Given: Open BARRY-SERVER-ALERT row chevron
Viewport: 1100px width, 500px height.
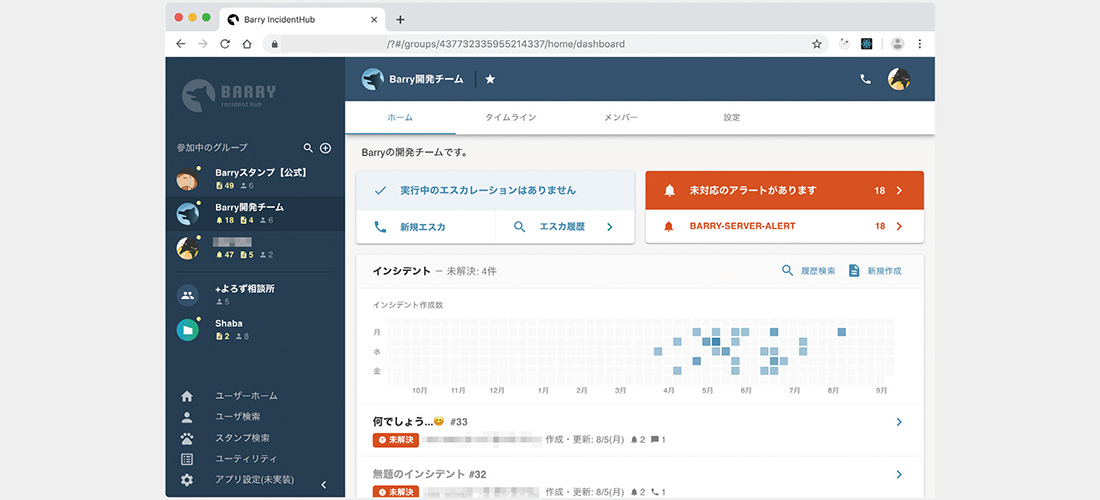Looking at the screenshot, I should 899,227.
